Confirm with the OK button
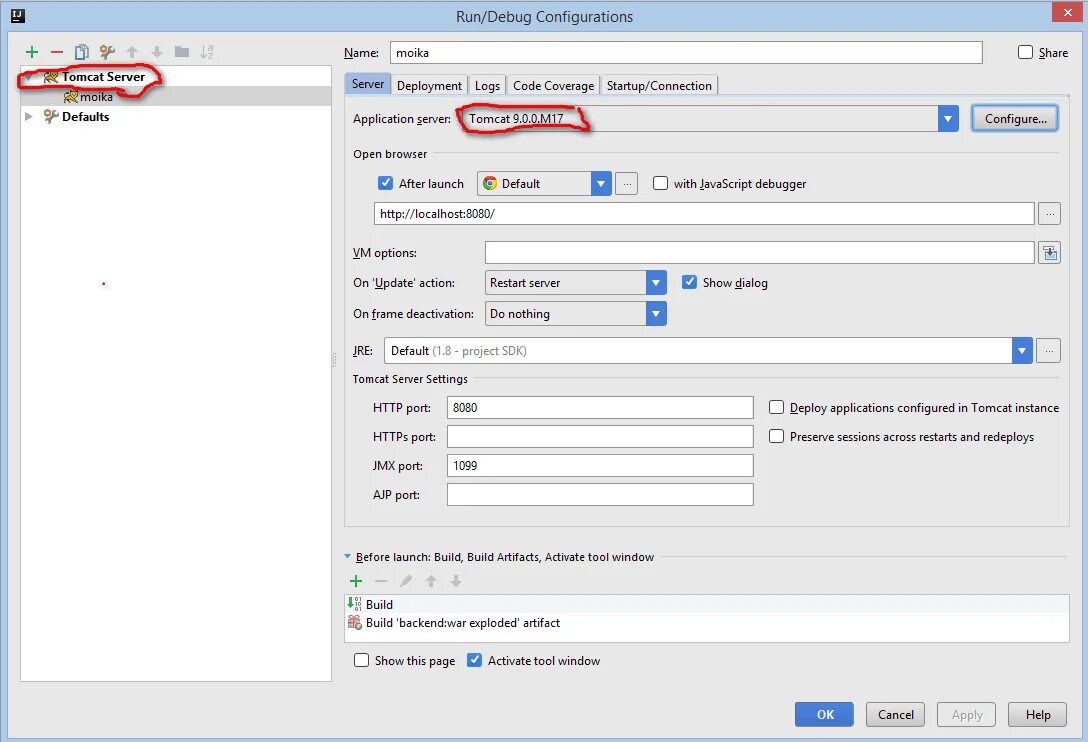The height and width of the screenshot is (742, 1088). 824,714
